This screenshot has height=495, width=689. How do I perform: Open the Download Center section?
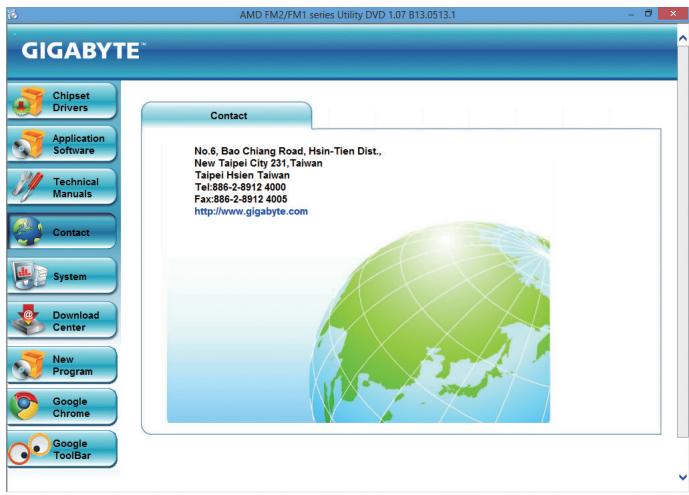[62, 321]
